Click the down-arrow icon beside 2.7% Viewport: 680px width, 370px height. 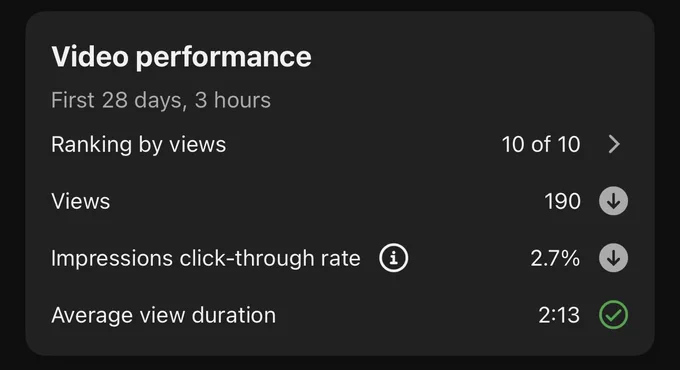tap(613, 258)
